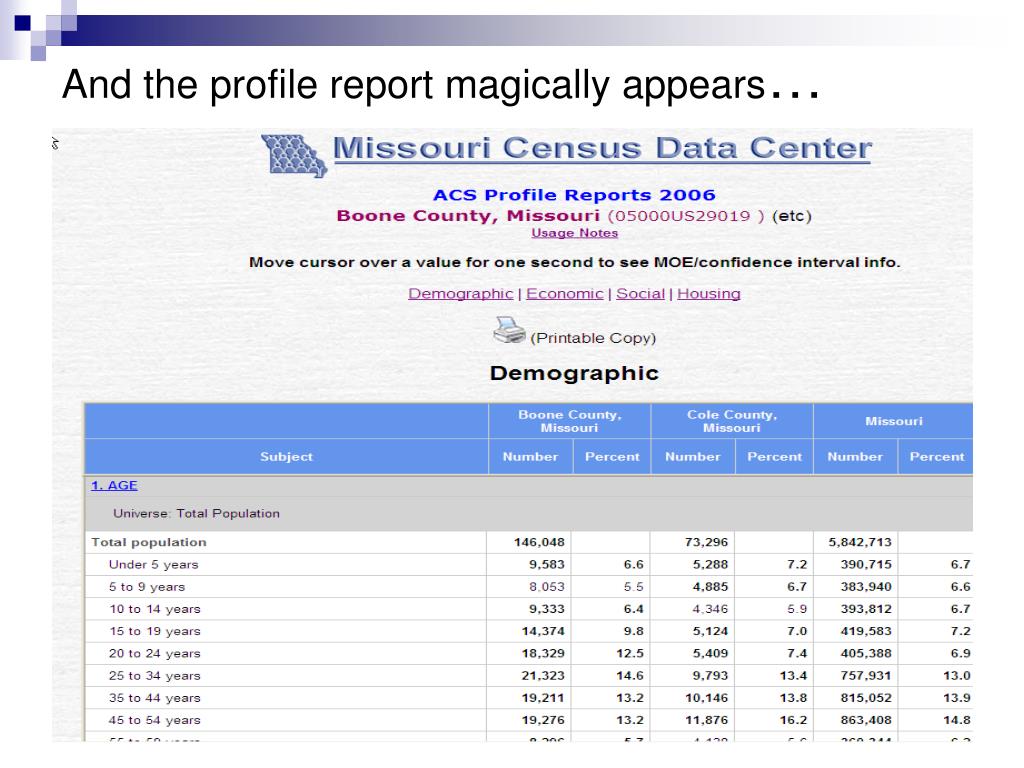1024x768 pixels.
Task: Click Cole total population value 73,296
Action: pos(707,542)
